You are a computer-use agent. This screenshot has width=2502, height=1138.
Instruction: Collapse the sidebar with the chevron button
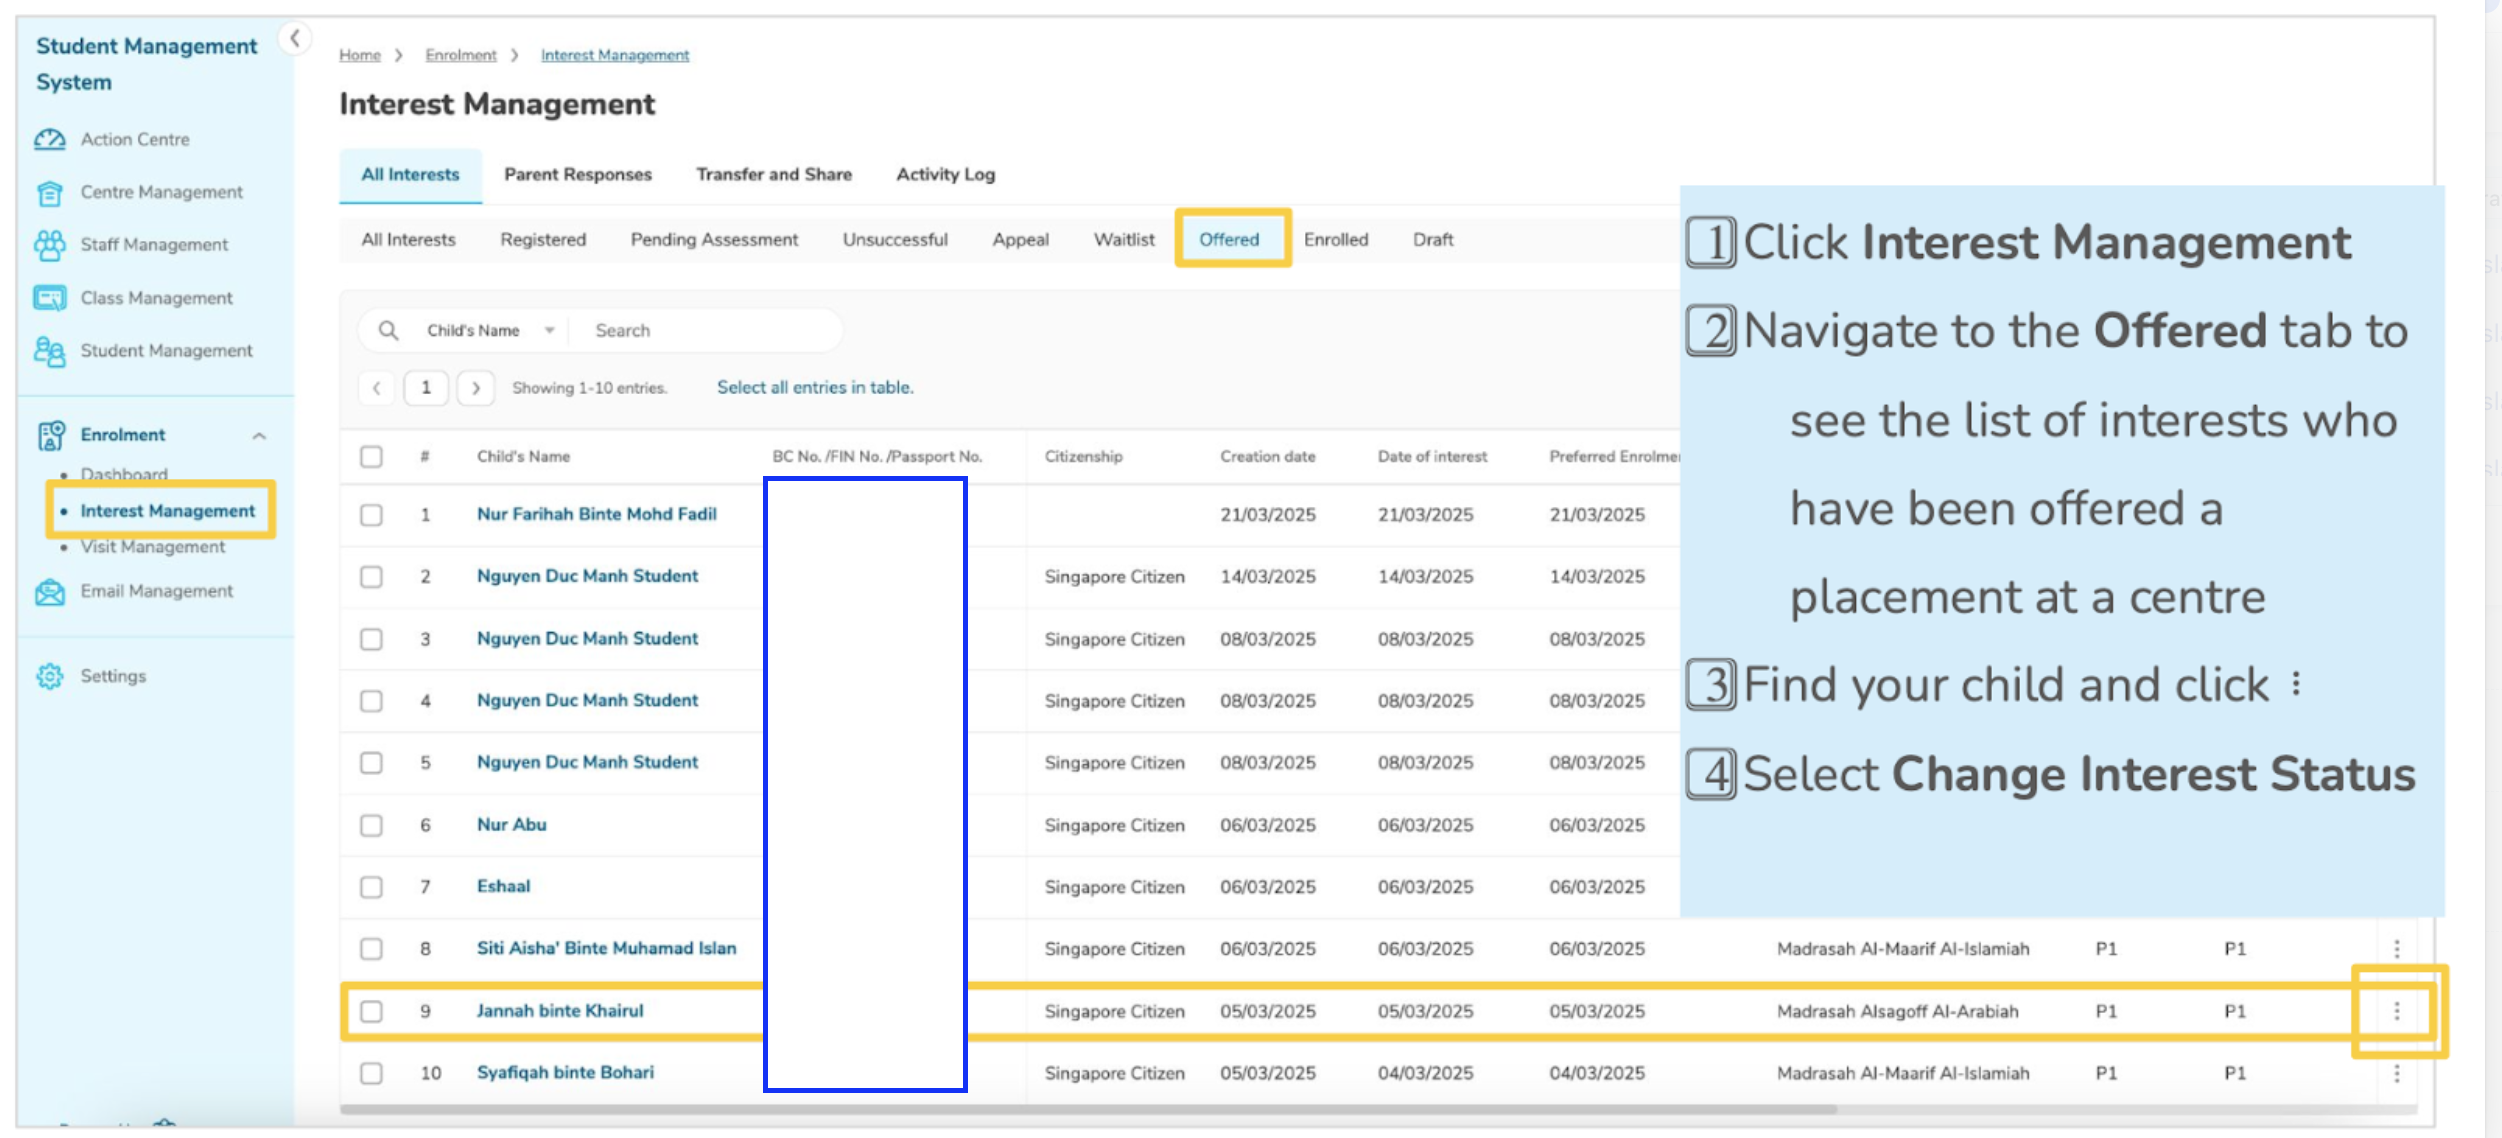295,39
